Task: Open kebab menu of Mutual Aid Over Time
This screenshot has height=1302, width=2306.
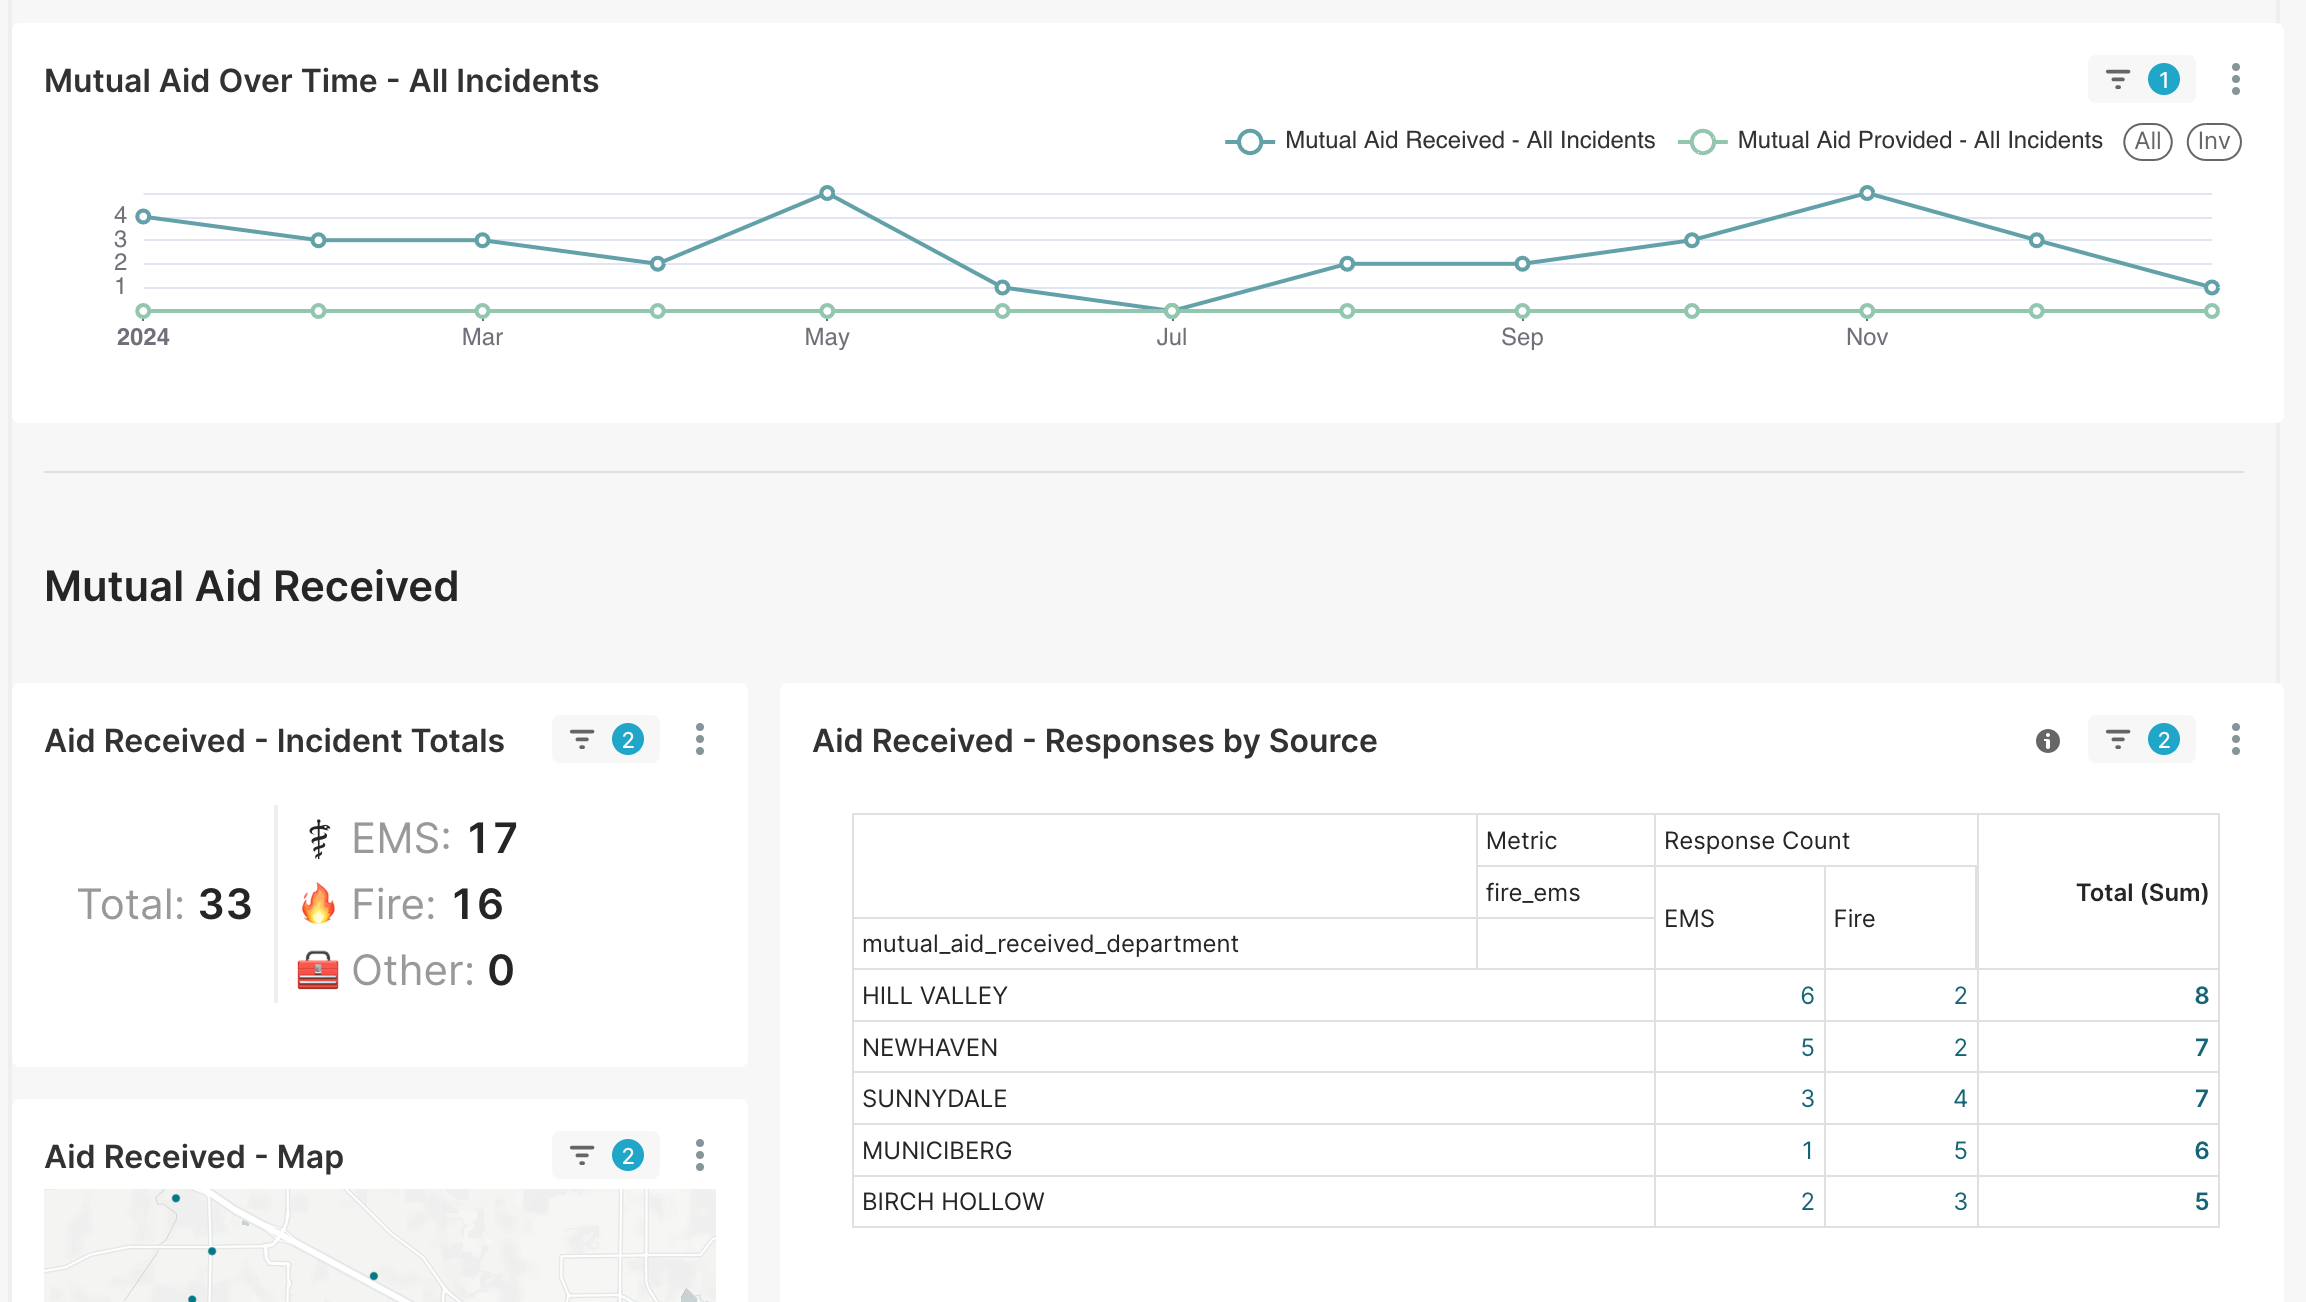Action: point(2235,79)
